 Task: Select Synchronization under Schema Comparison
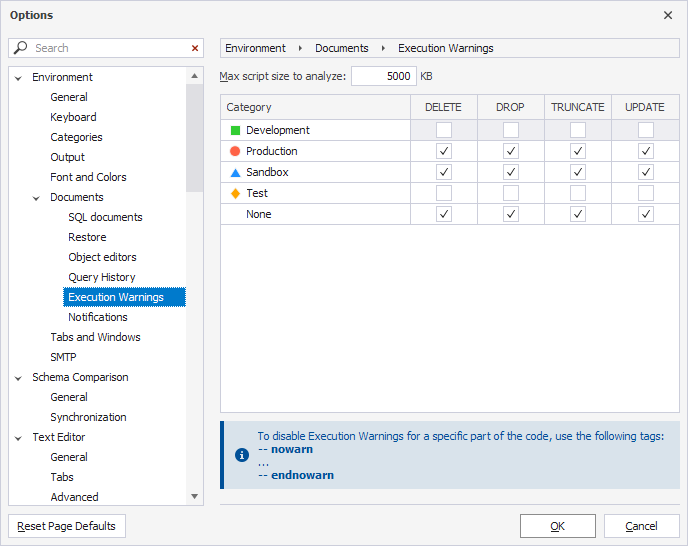(88, 417)
